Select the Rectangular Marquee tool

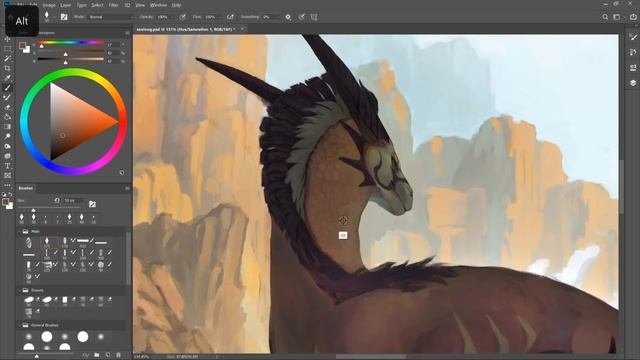[x=7, y=49]
